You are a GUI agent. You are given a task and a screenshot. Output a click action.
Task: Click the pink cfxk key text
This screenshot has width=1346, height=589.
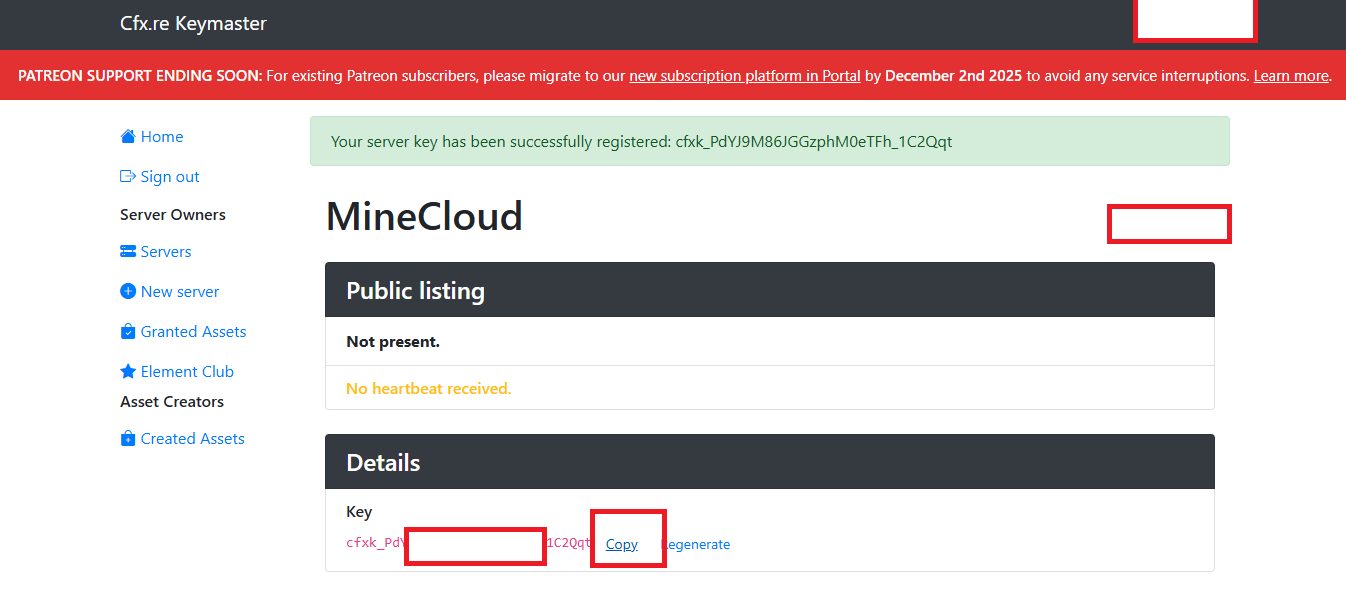click(x=469, y=543)
